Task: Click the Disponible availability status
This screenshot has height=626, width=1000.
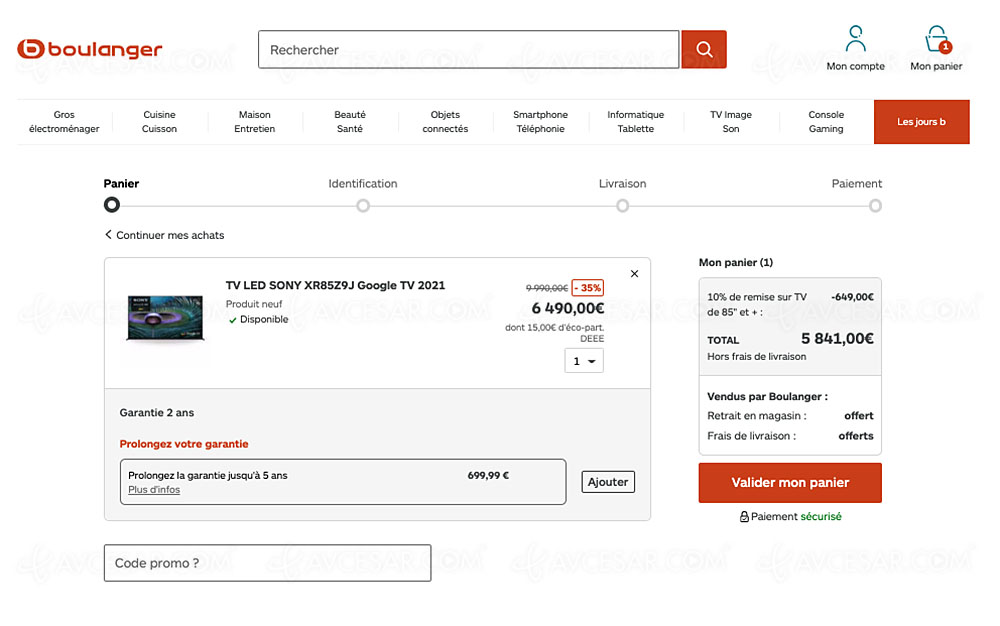Action: click(x=259, y=319)
